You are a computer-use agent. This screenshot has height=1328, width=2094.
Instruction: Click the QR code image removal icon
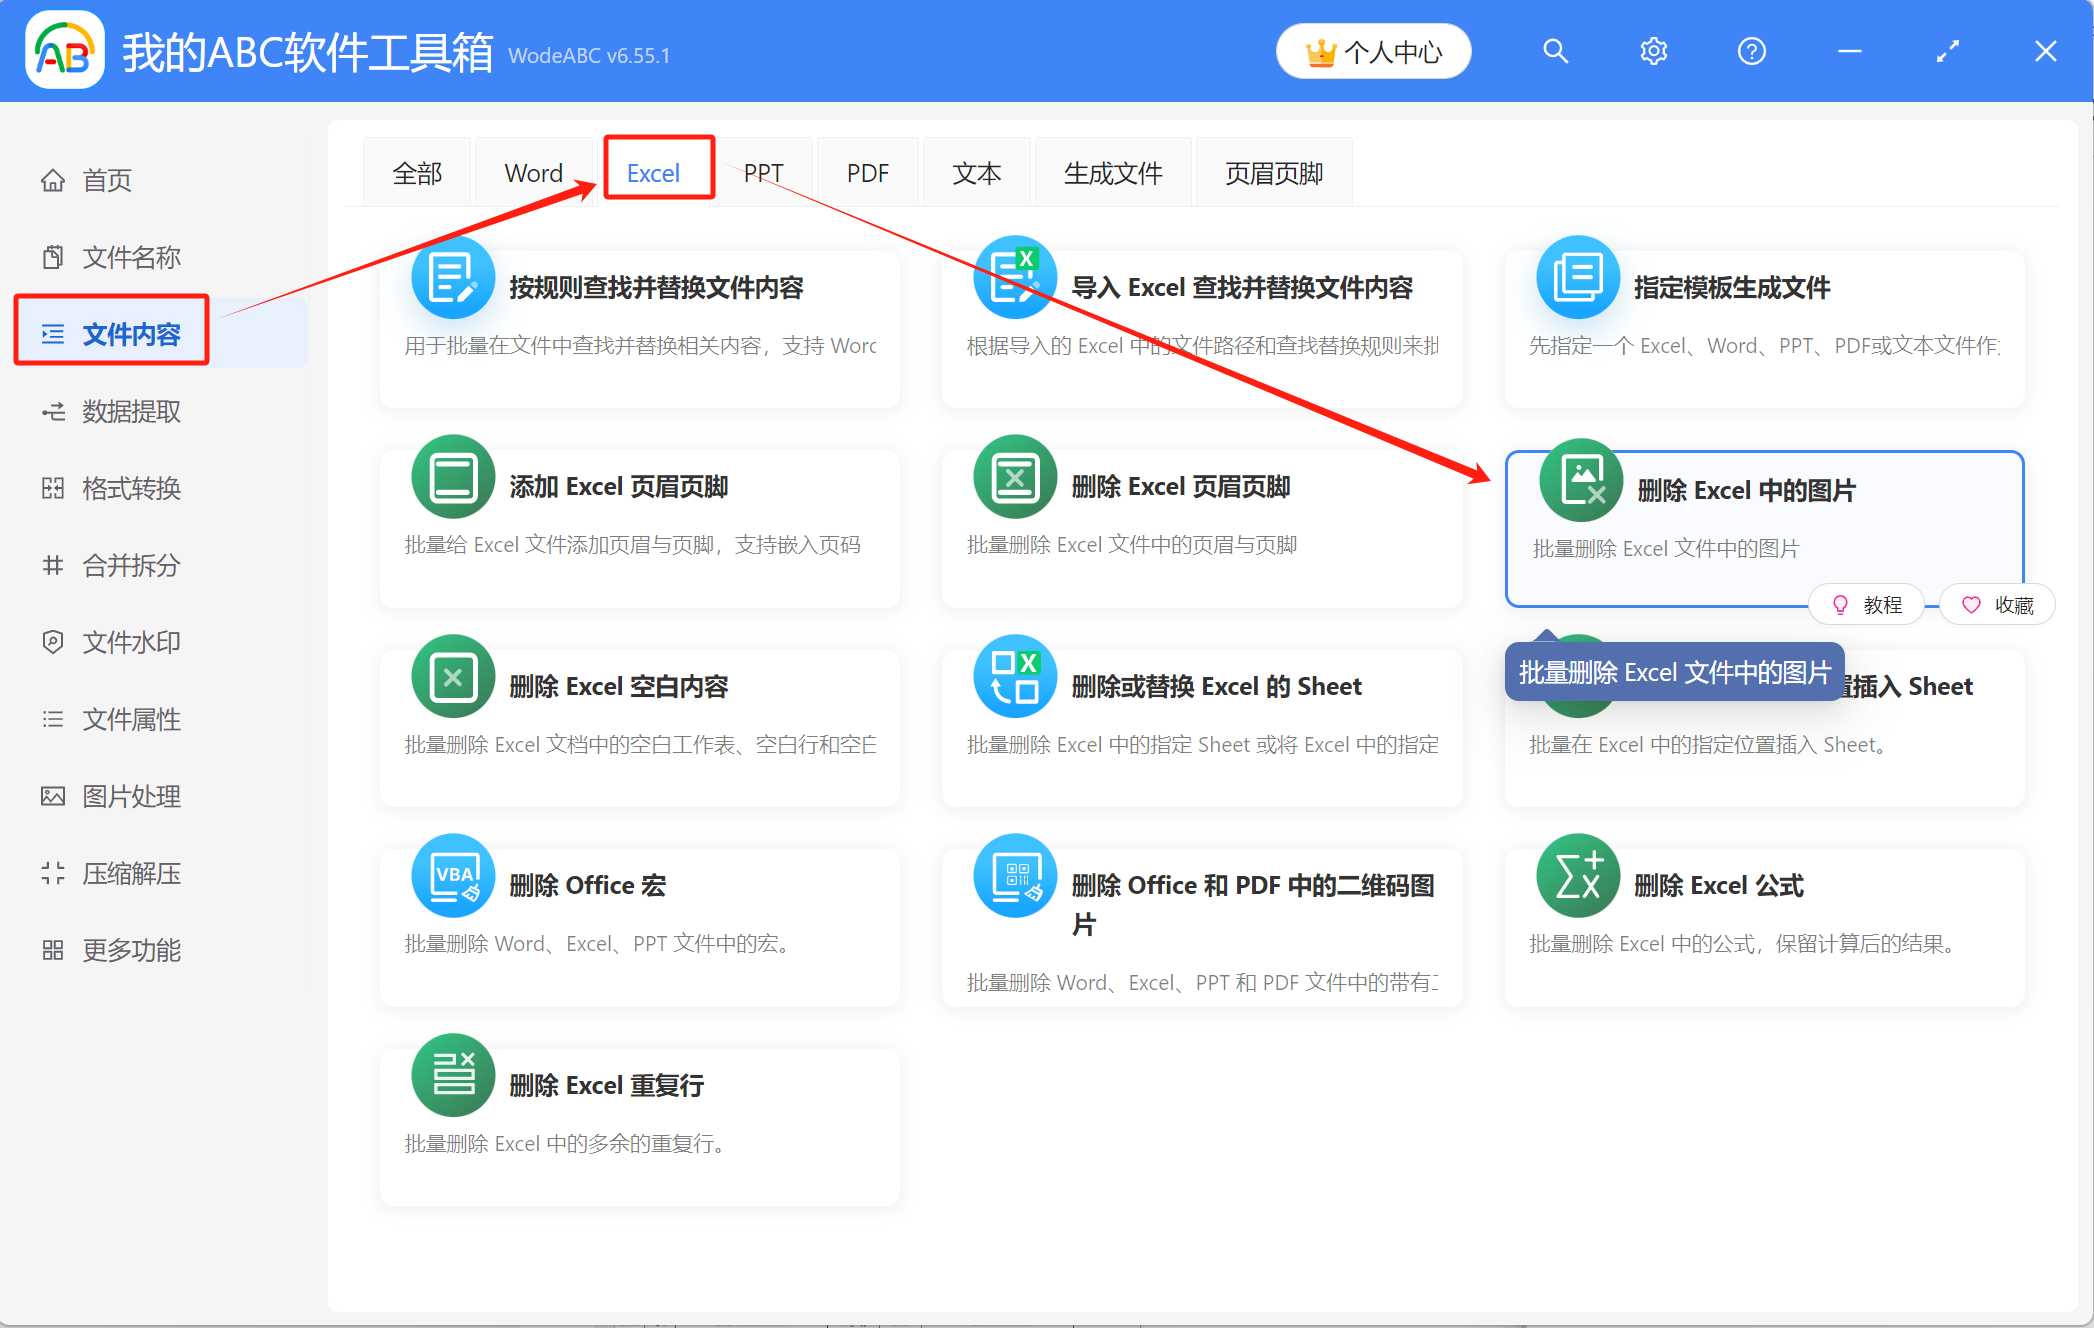[1015, 876]
